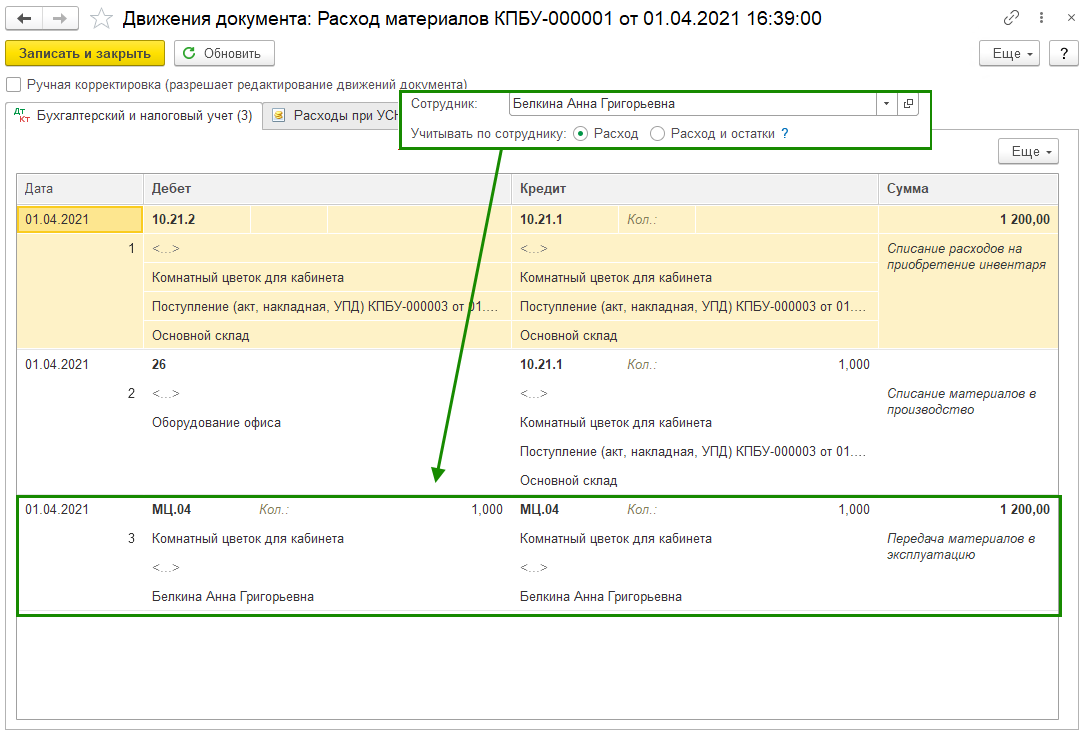The height and width of the screenshot is (733, 1080).
Task: Select the Расход и остатки radio option
Action: (x=657, y=133)
